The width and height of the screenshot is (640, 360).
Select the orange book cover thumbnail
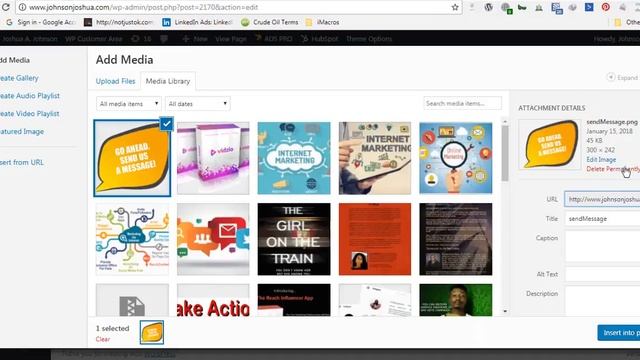(375, 239)
